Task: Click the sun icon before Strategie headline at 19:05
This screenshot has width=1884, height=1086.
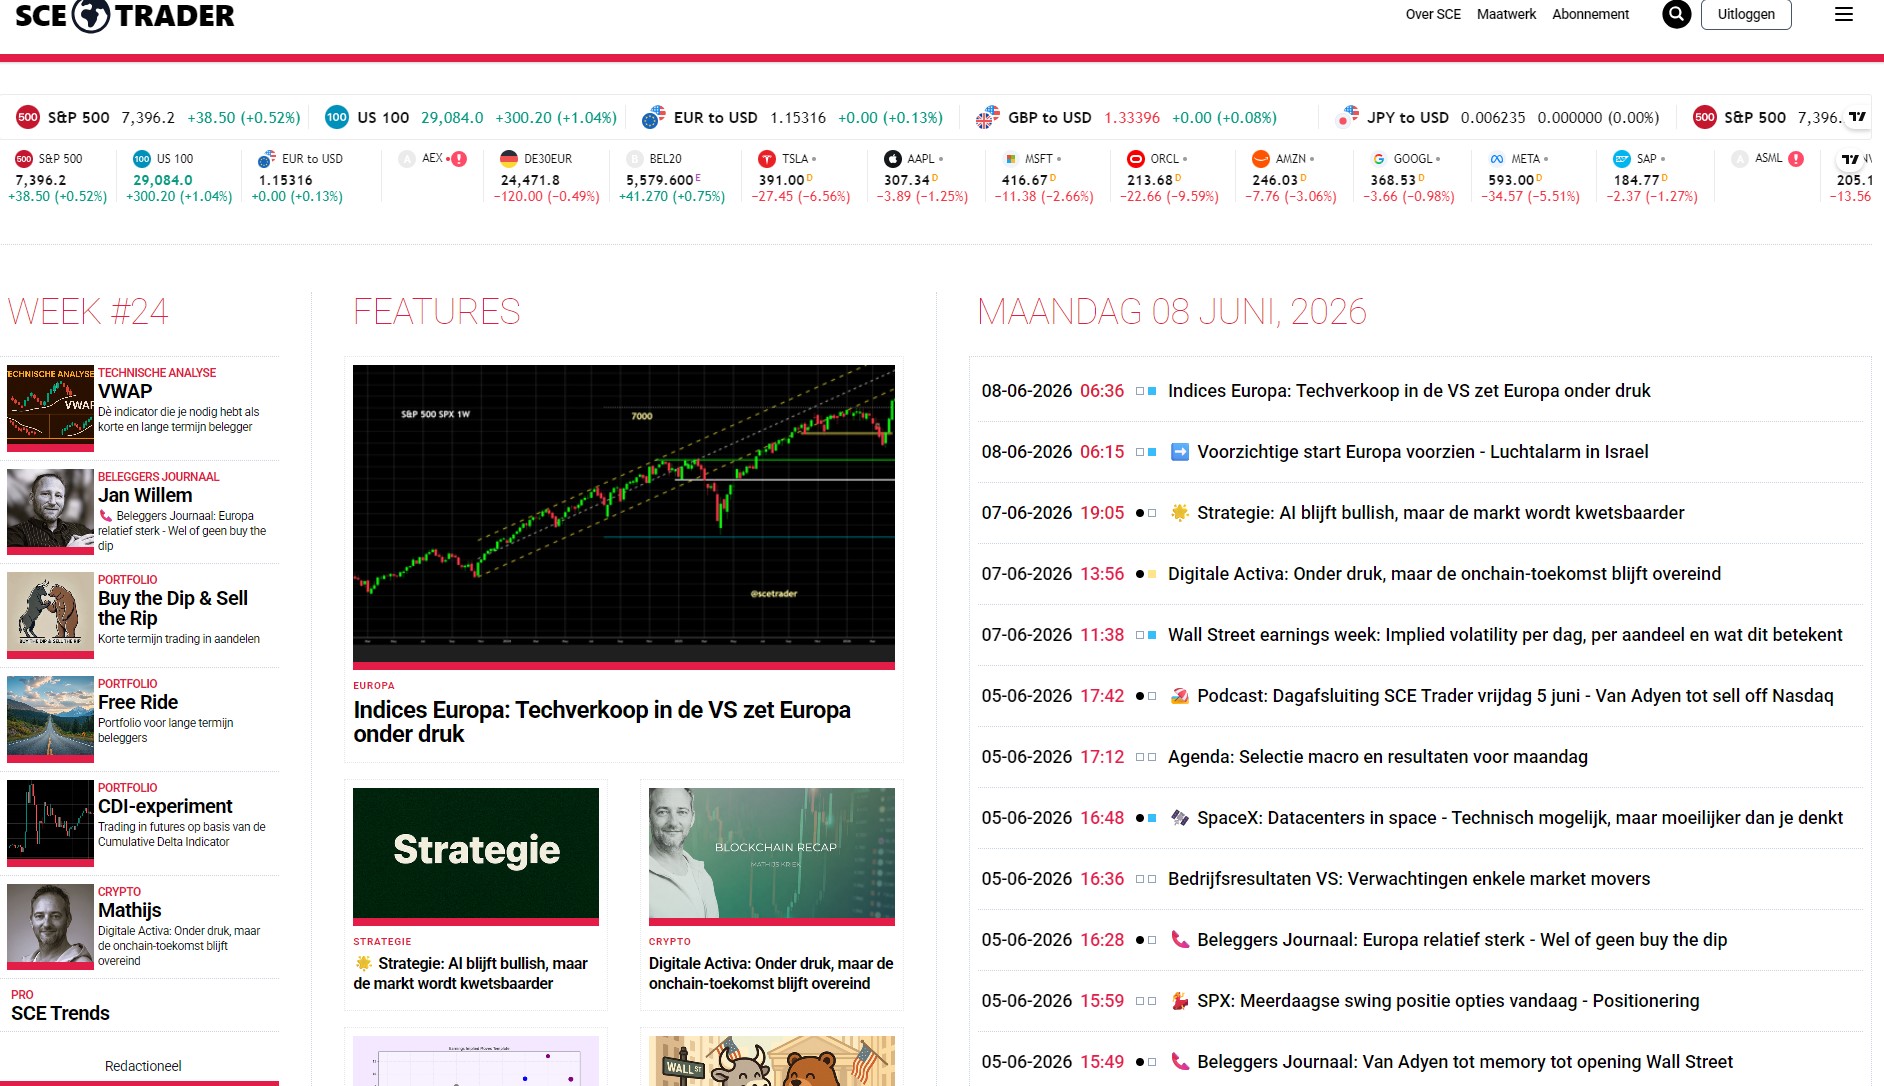Action: [x=1180, y=513]
